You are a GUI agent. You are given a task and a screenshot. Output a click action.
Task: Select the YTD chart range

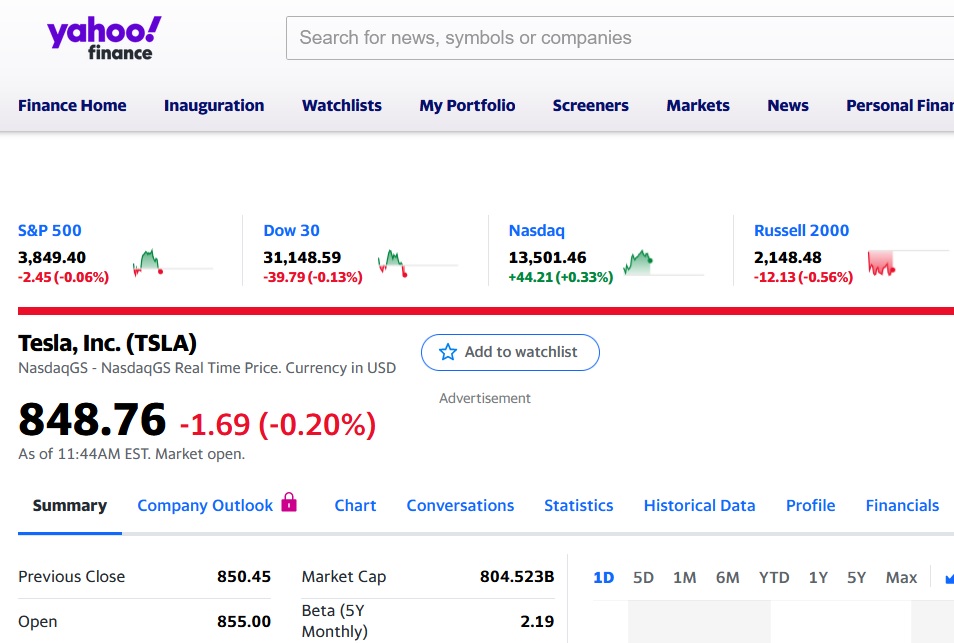tap(774, 577)
